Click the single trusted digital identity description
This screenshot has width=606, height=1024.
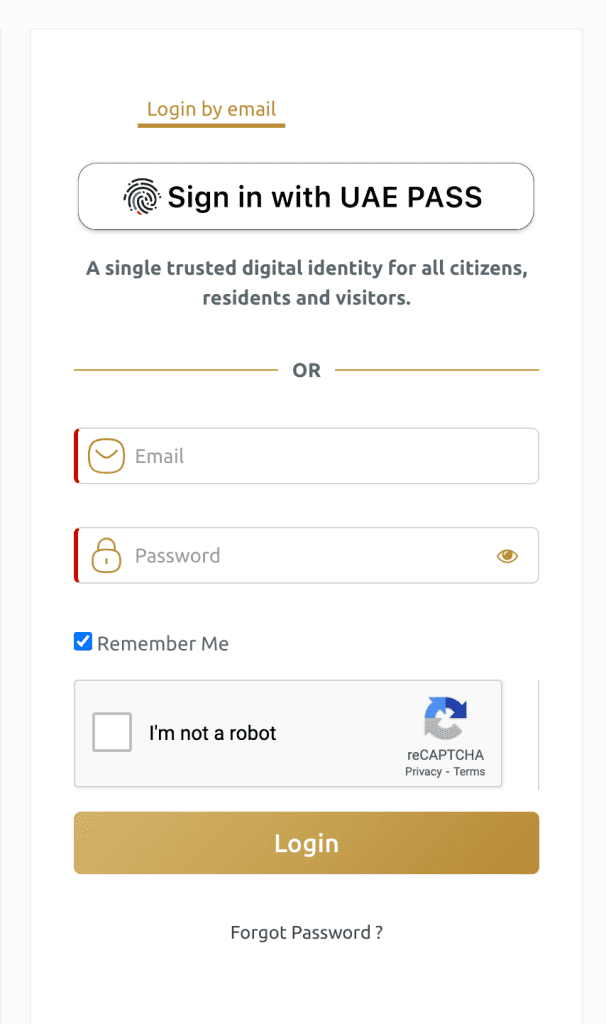[306, 283]
